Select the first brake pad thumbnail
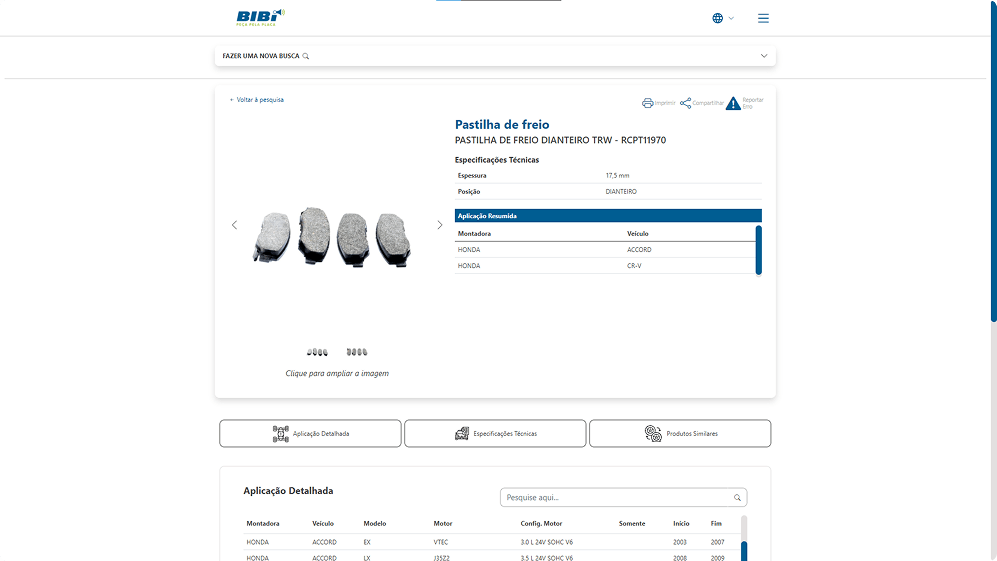Image resolution: width=997 pixels, height=561 pixels. pyautogui.click(x=317, y=352)
